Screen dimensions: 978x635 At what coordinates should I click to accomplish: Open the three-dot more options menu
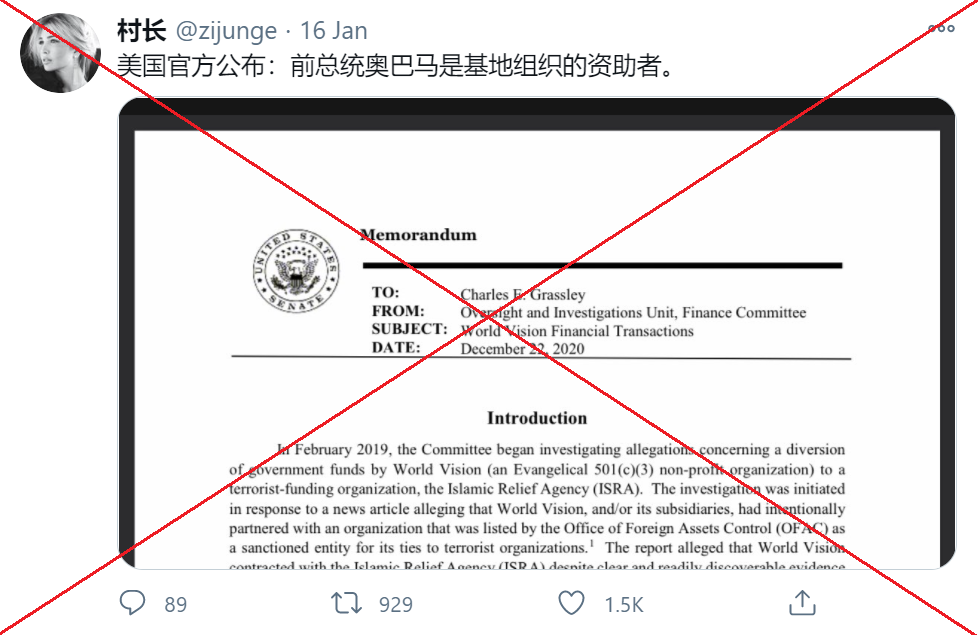[941, 28]
